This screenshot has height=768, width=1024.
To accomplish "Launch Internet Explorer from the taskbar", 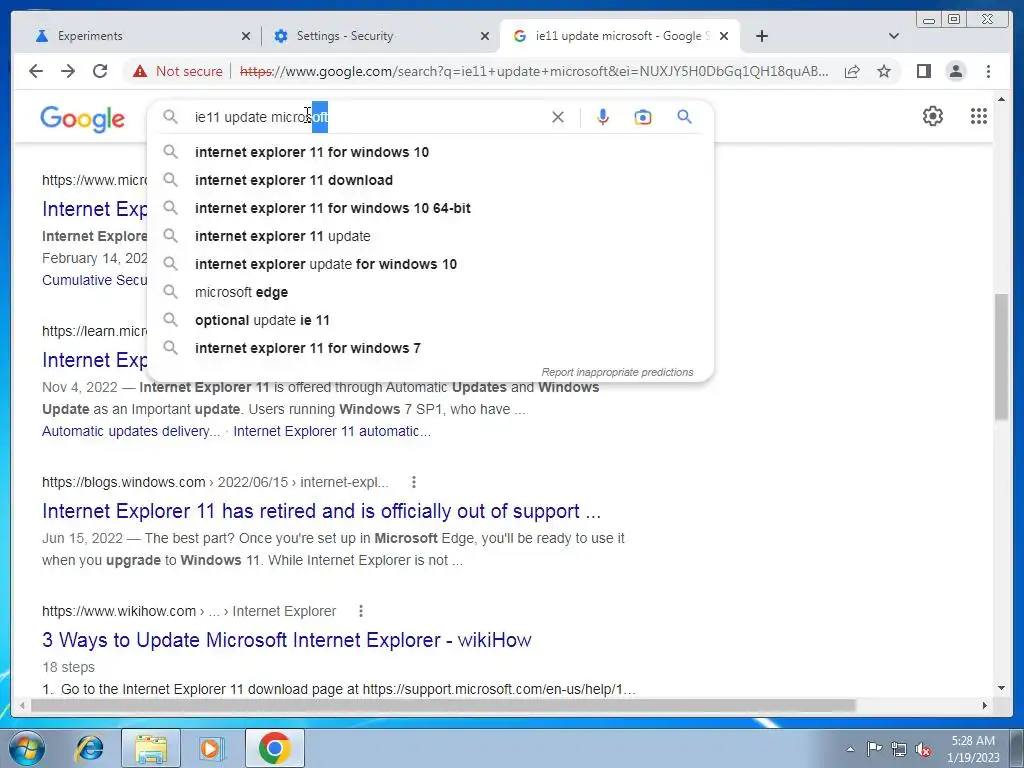I will pyautogui.click(x=89, y=748).
